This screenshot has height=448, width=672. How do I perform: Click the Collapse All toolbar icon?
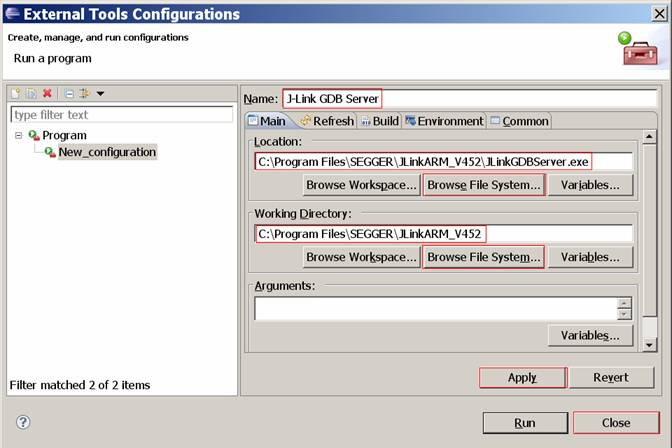pyautogui.click(x=69, y=93)
